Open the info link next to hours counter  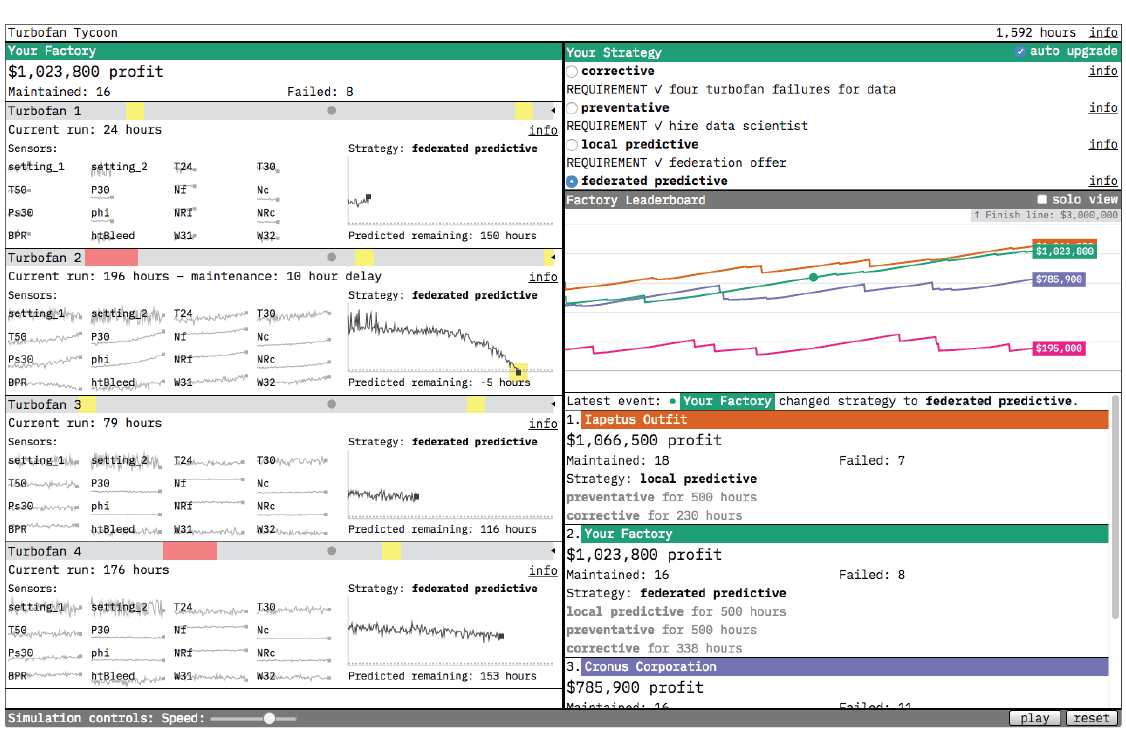coord(1103,32)
